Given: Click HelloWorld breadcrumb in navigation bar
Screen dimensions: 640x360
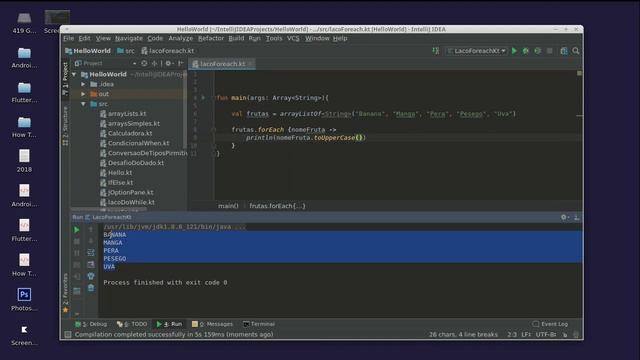Looking at the screenshot, I should click(x=88, y=51).
